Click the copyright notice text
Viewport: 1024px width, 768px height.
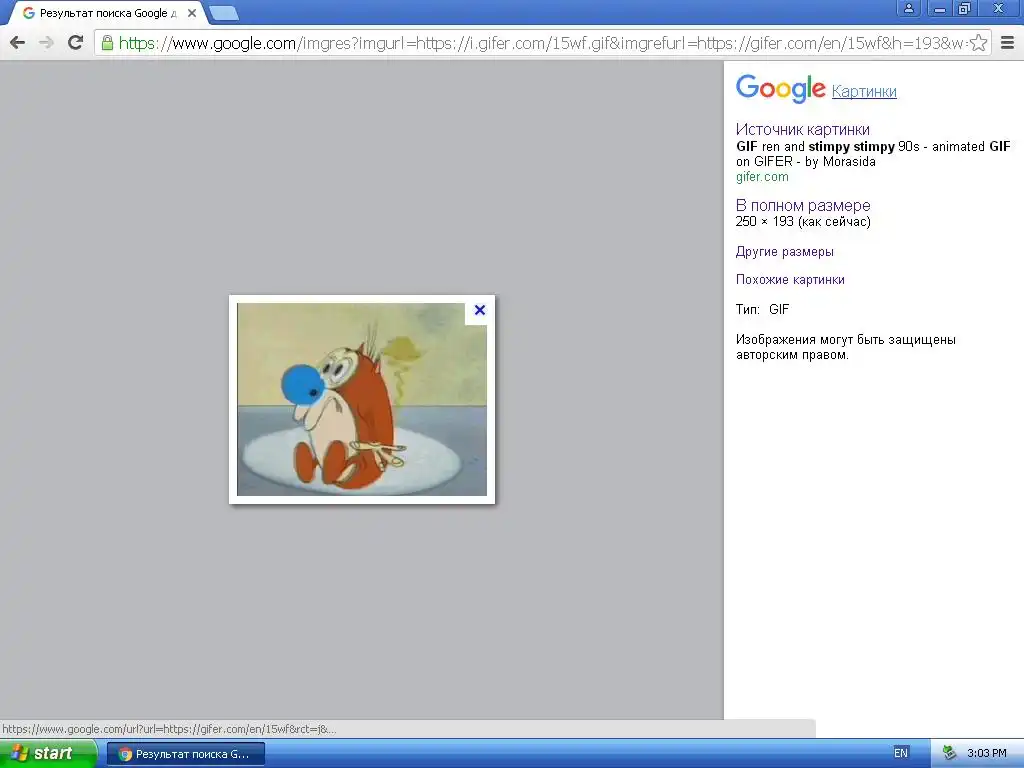(846, 347)
